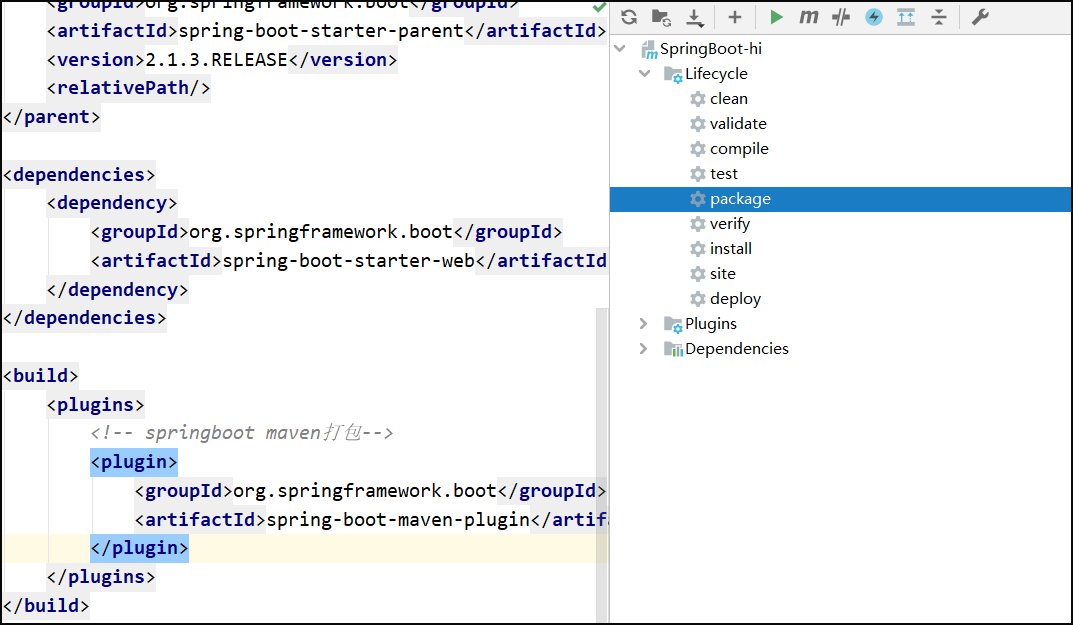1073x625 pixels.
Task: Click SpringBoot-hi Maven project icon
Action: [x=649, y=49]
